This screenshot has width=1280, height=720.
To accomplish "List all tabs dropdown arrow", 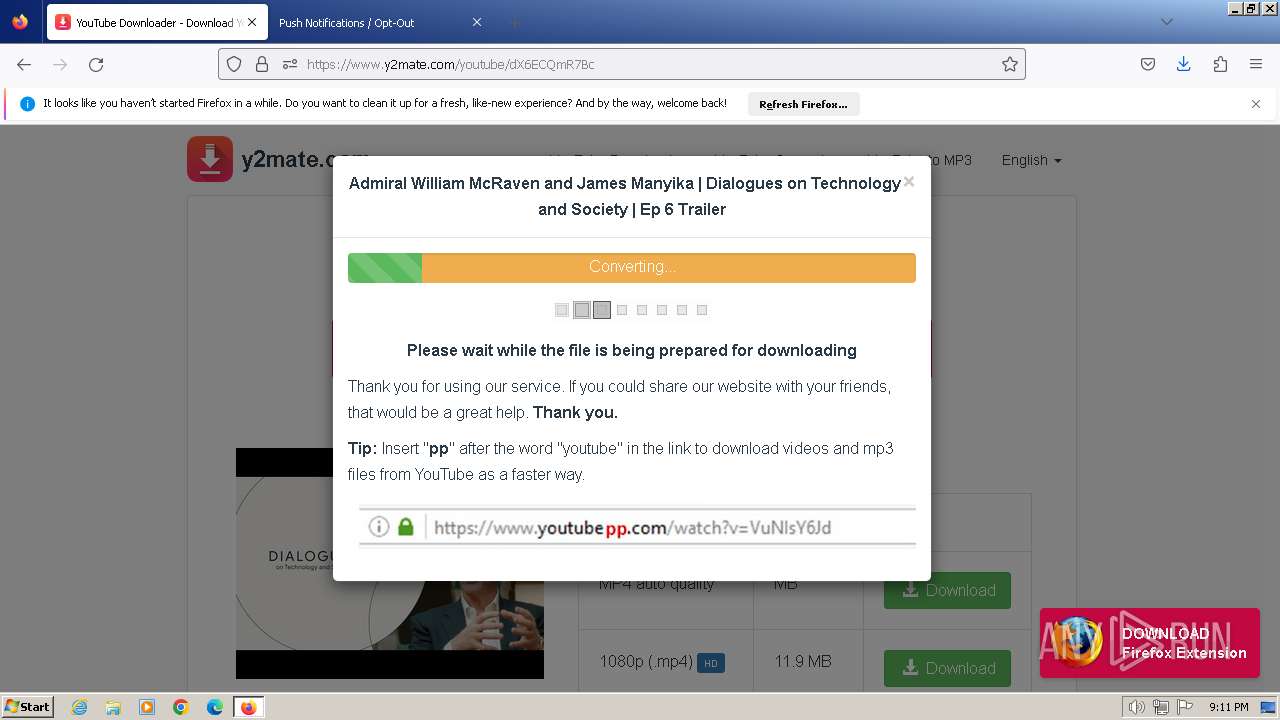I will click(1166, 22).
